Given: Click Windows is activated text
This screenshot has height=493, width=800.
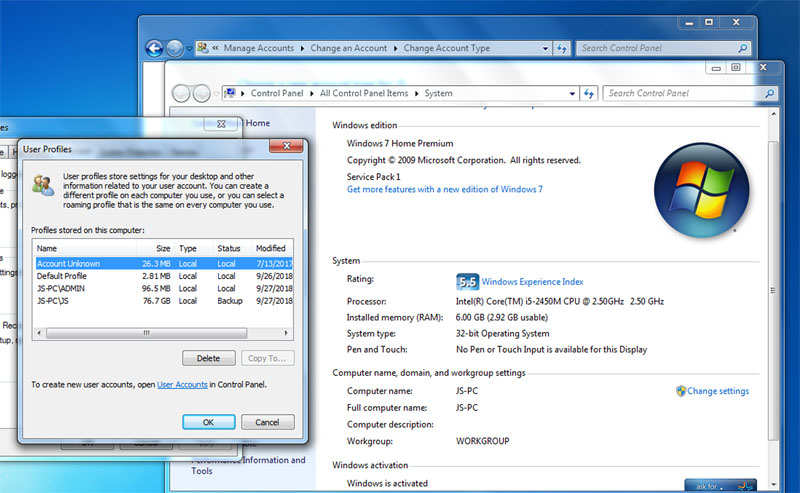Looking at the screenshot, I should coord(387,483).
